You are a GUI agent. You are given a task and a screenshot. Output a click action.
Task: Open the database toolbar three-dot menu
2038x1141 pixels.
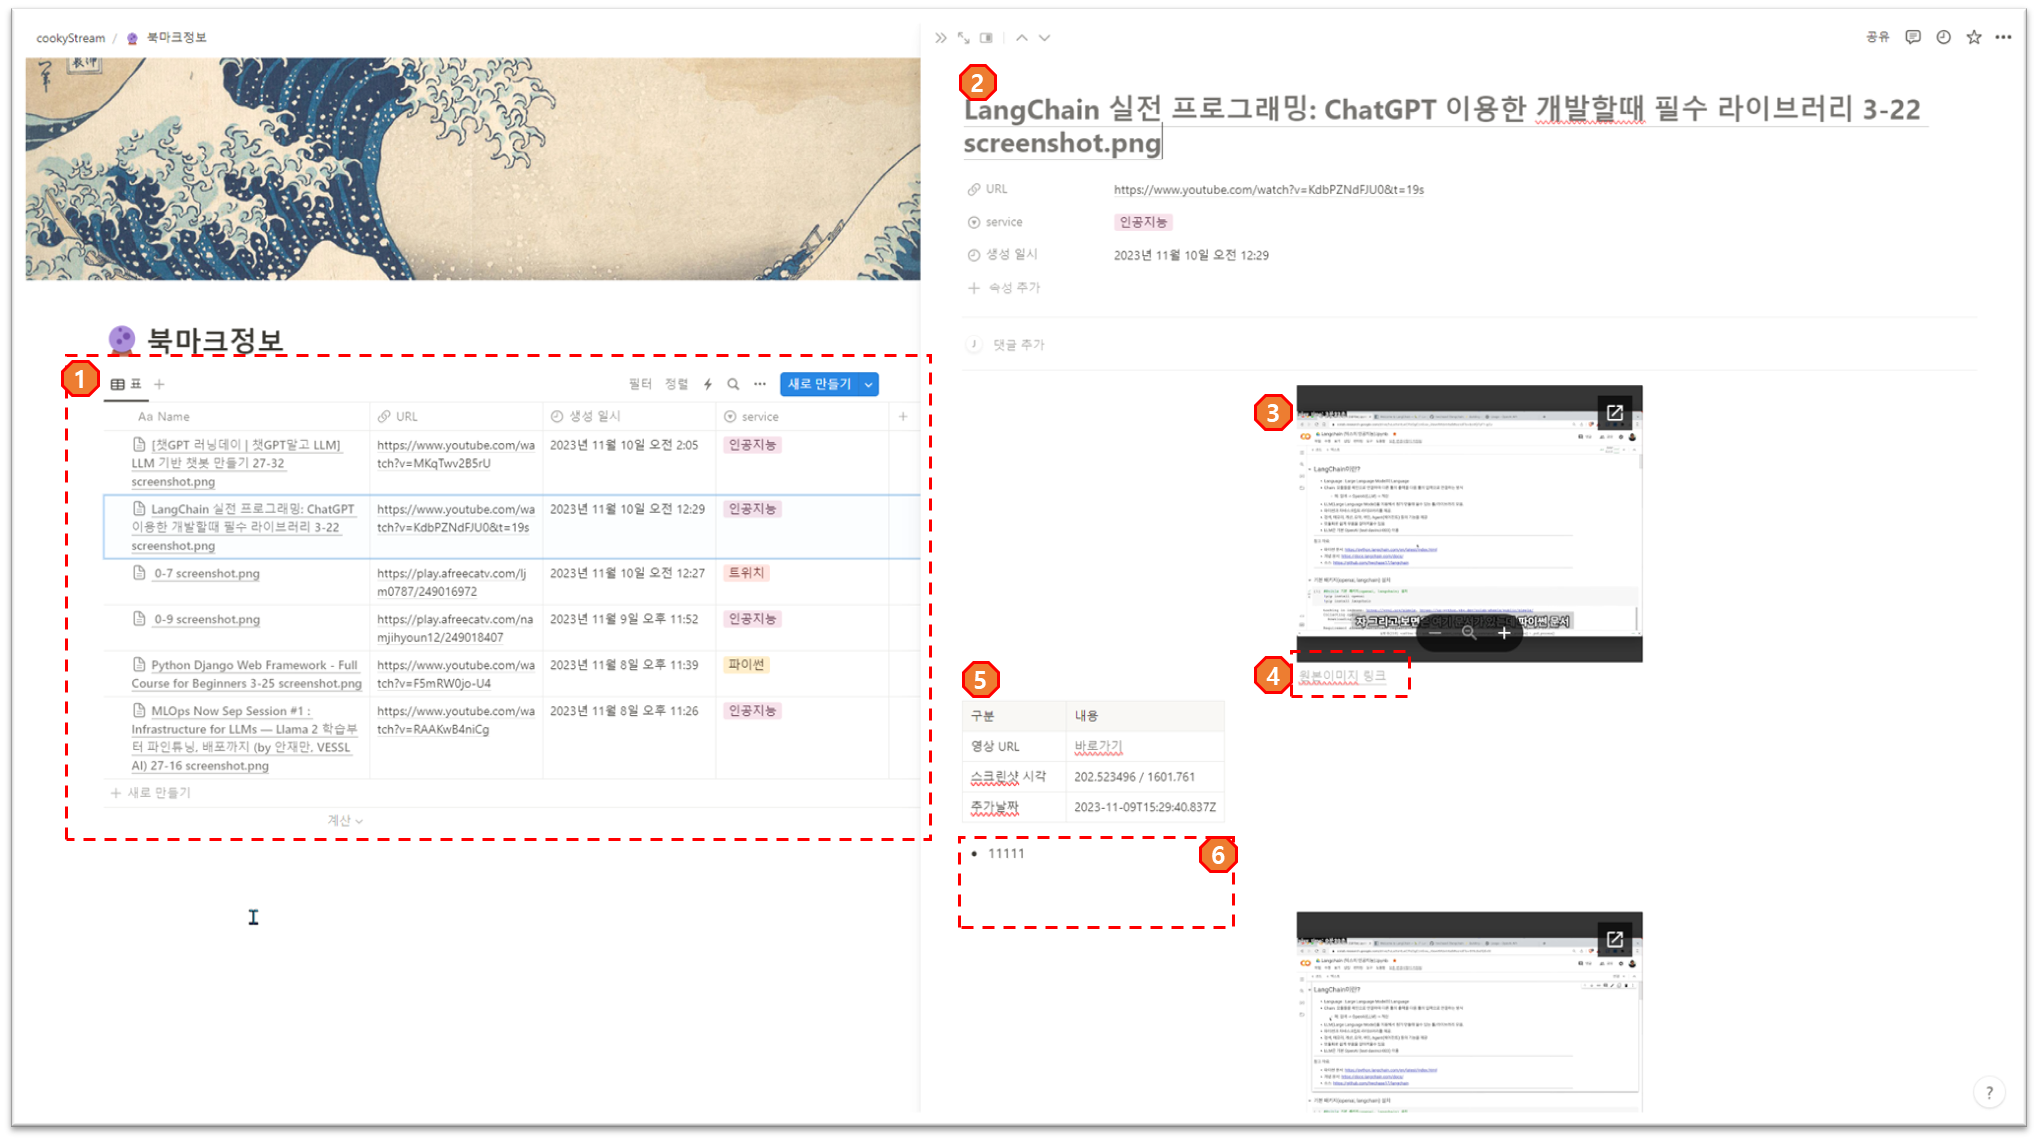coord(760,384)
